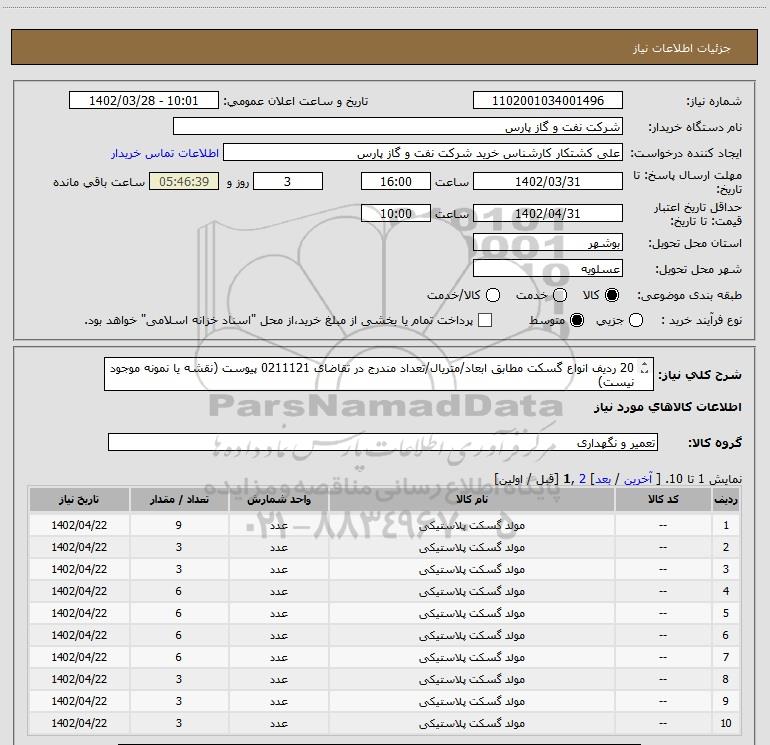This screenshot has height=745, width=770.
Task: Click item name in row 10
Action: click(471, 723)
